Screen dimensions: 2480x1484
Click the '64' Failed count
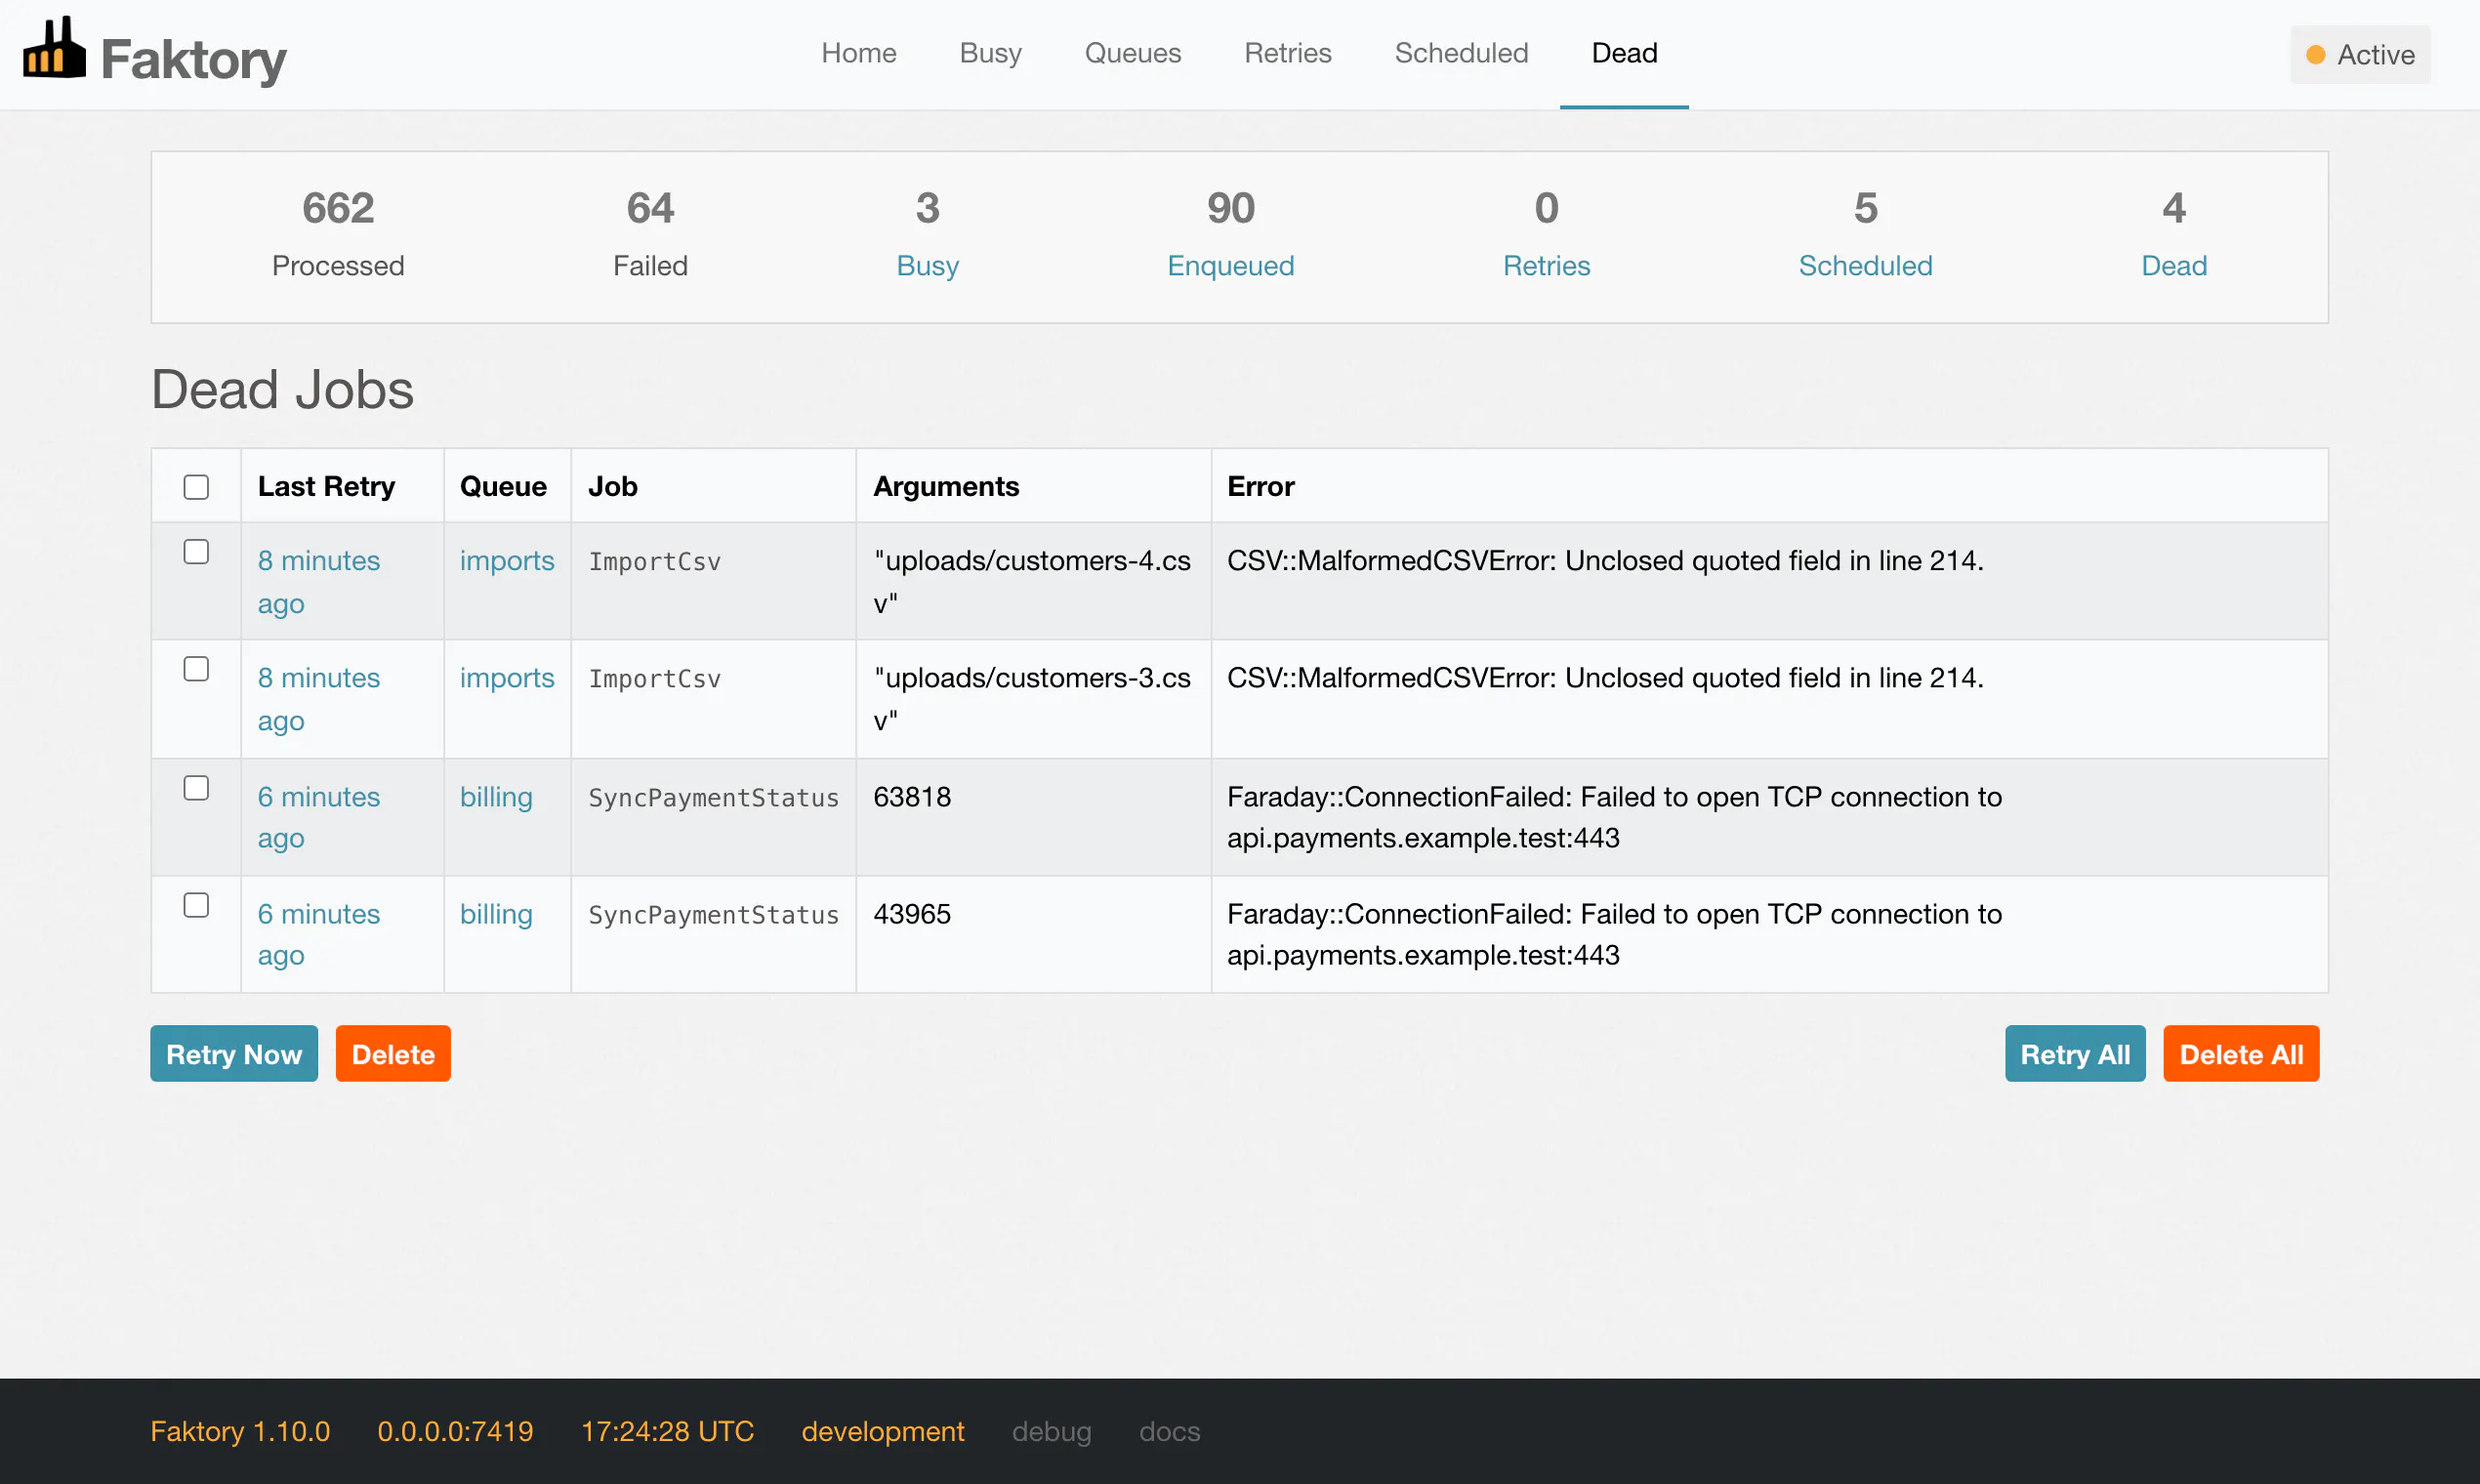point(650,208)
